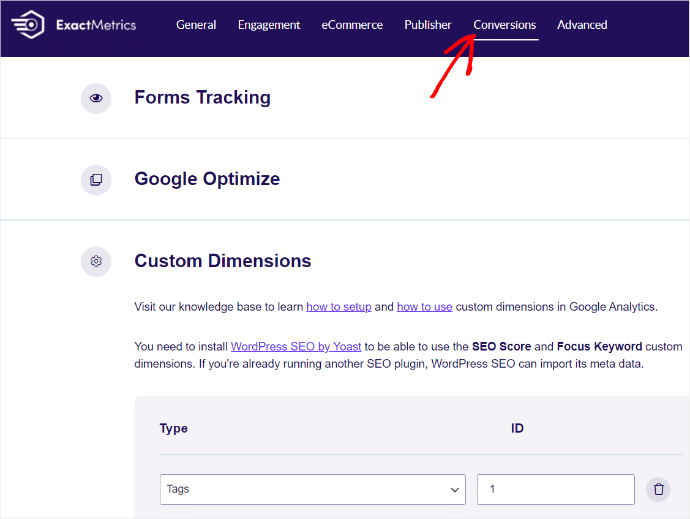Go to the eCommerce tab
690x519 pixels.
pos(352,25)
